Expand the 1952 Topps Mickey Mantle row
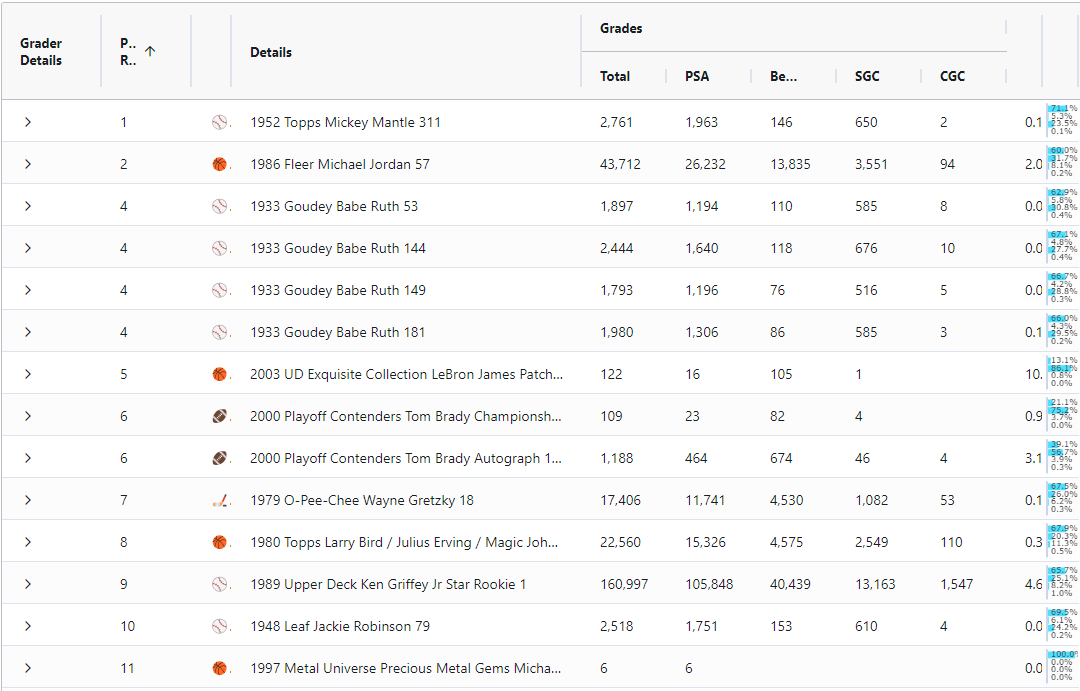This screenshot has height=691, width=1080. (x=28, y=122)
